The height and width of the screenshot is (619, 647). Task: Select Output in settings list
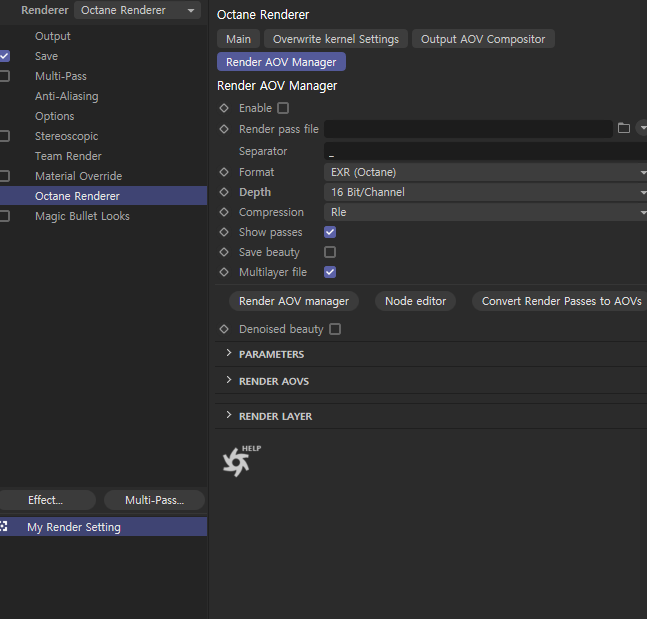(x=53, y=36)
